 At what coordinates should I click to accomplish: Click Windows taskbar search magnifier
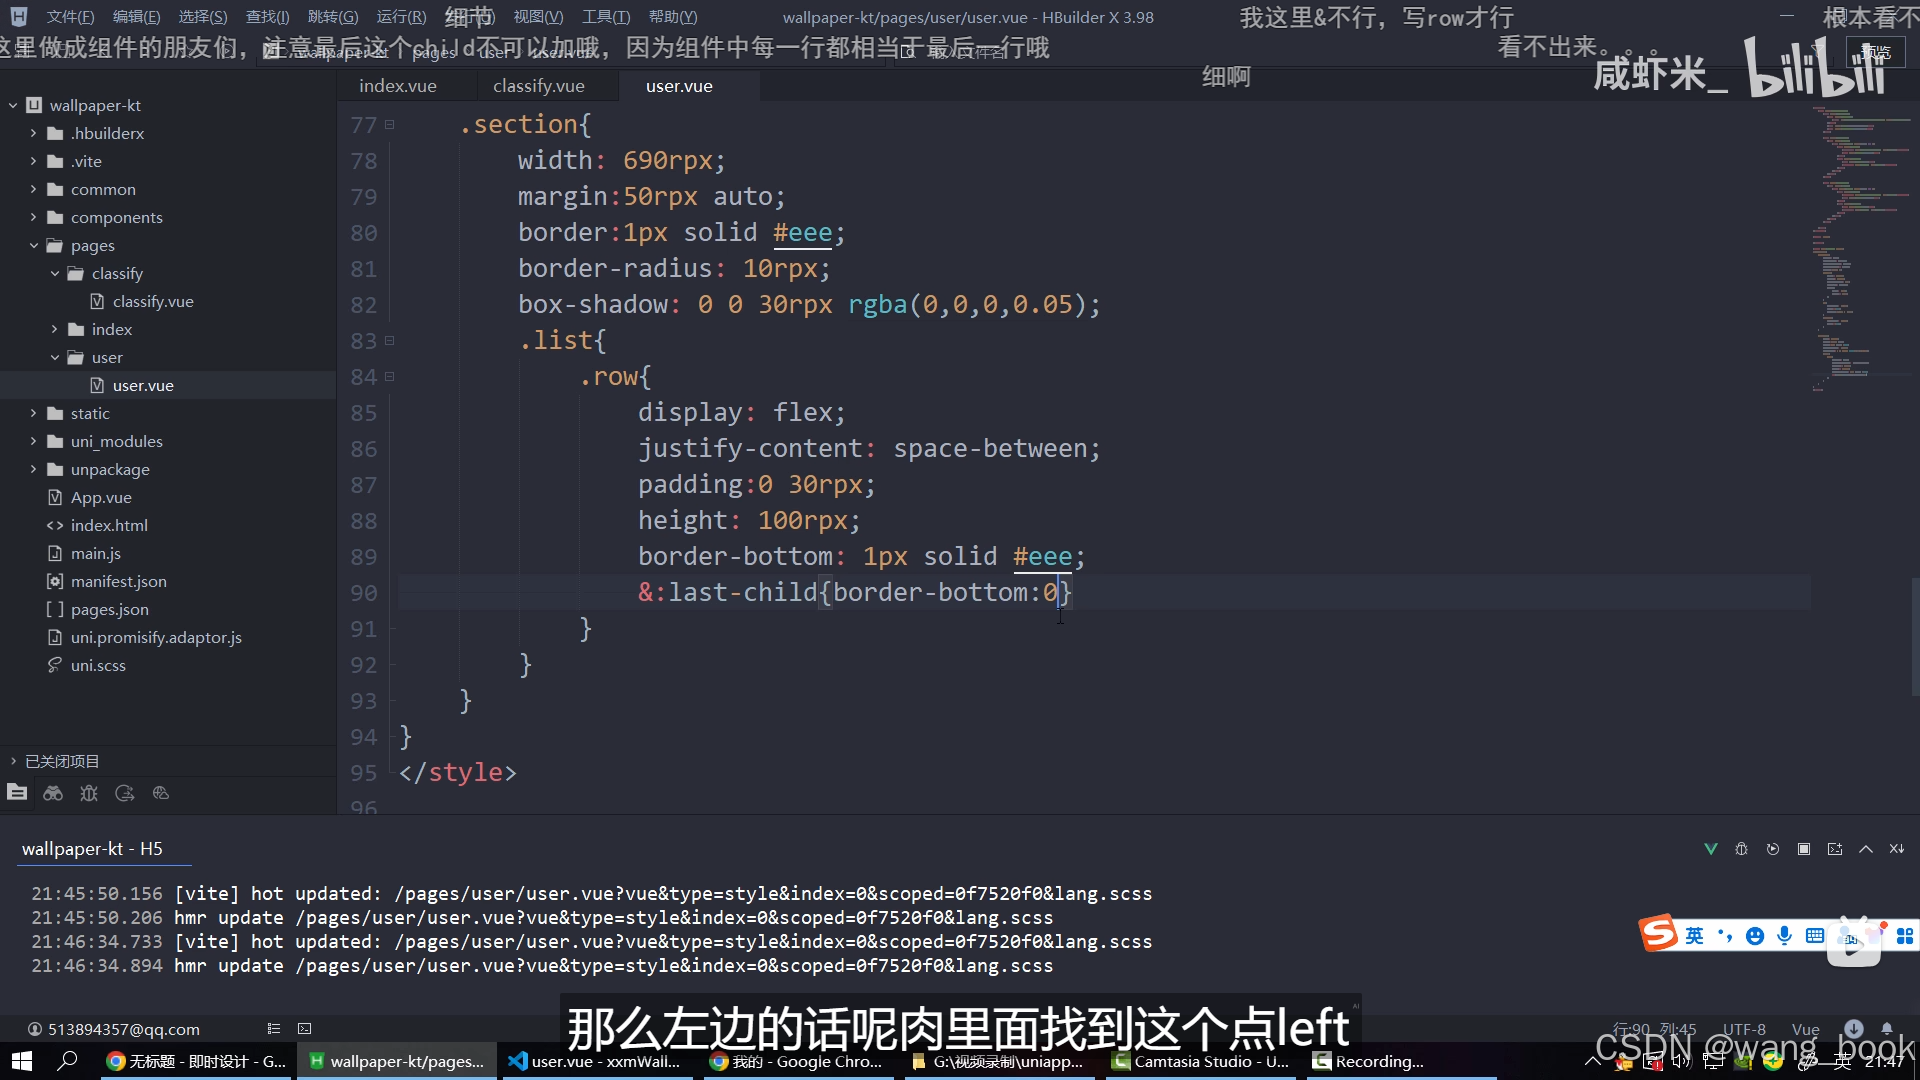point(68,1061)
